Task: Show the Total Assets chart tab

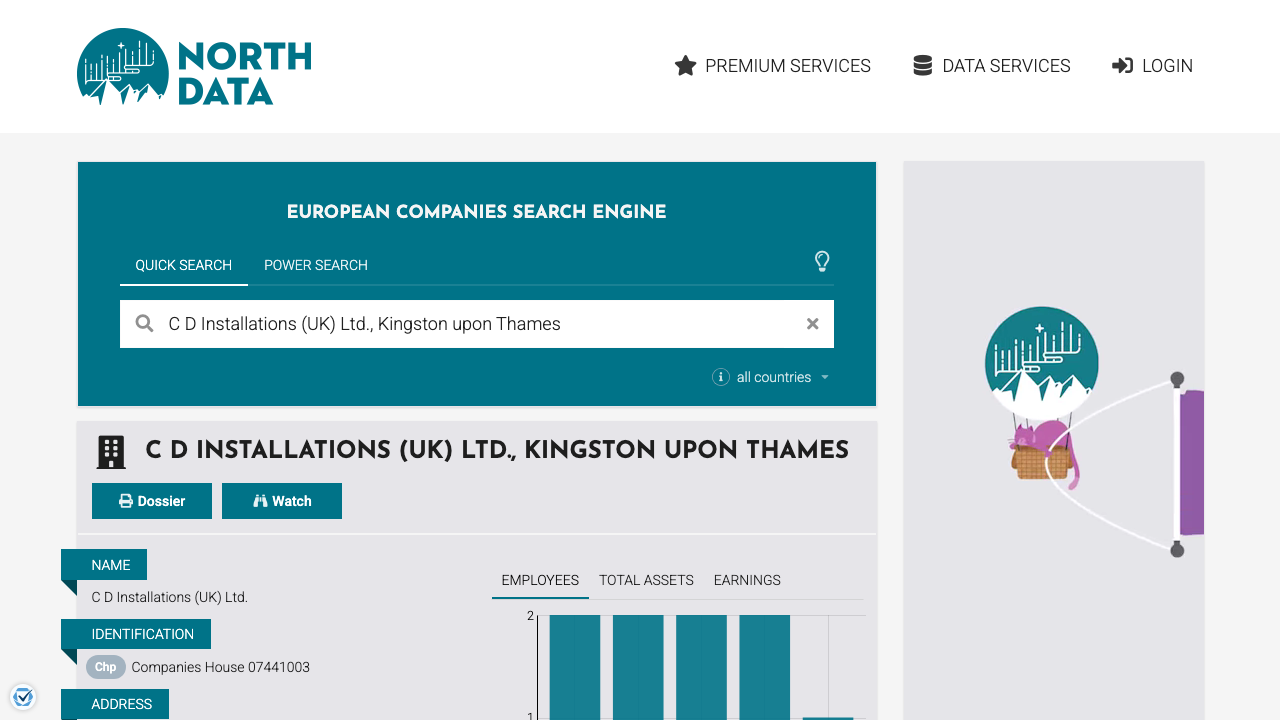Action: (x=646, y=580)
